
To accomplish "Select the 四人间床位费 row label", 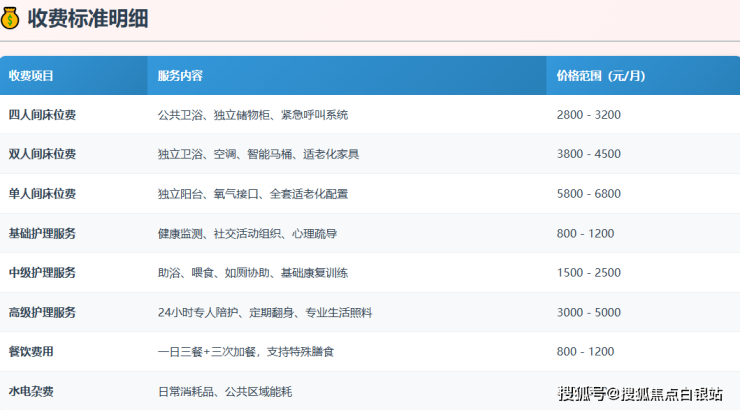I will pyautogui.click(x=42, y=115).
